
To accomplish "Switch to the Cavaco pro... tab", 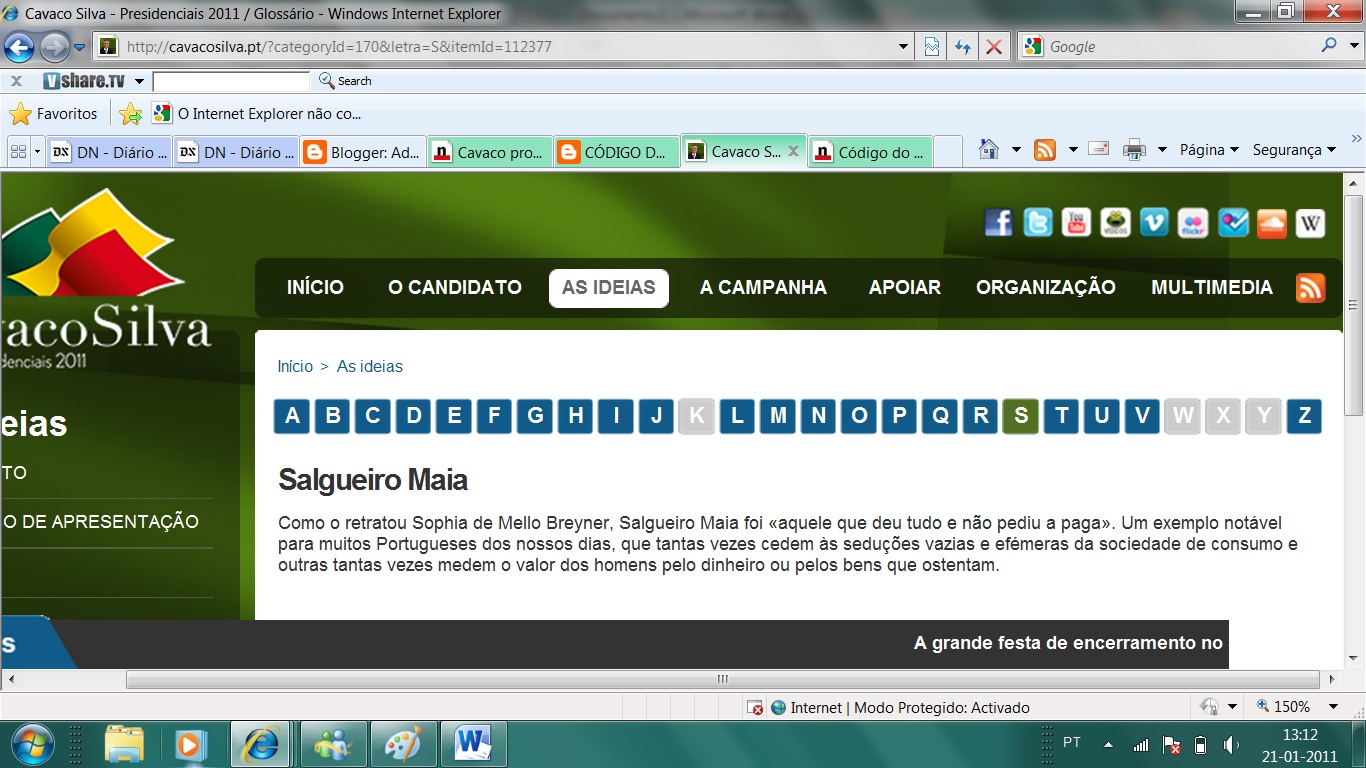I will (490, 152).
